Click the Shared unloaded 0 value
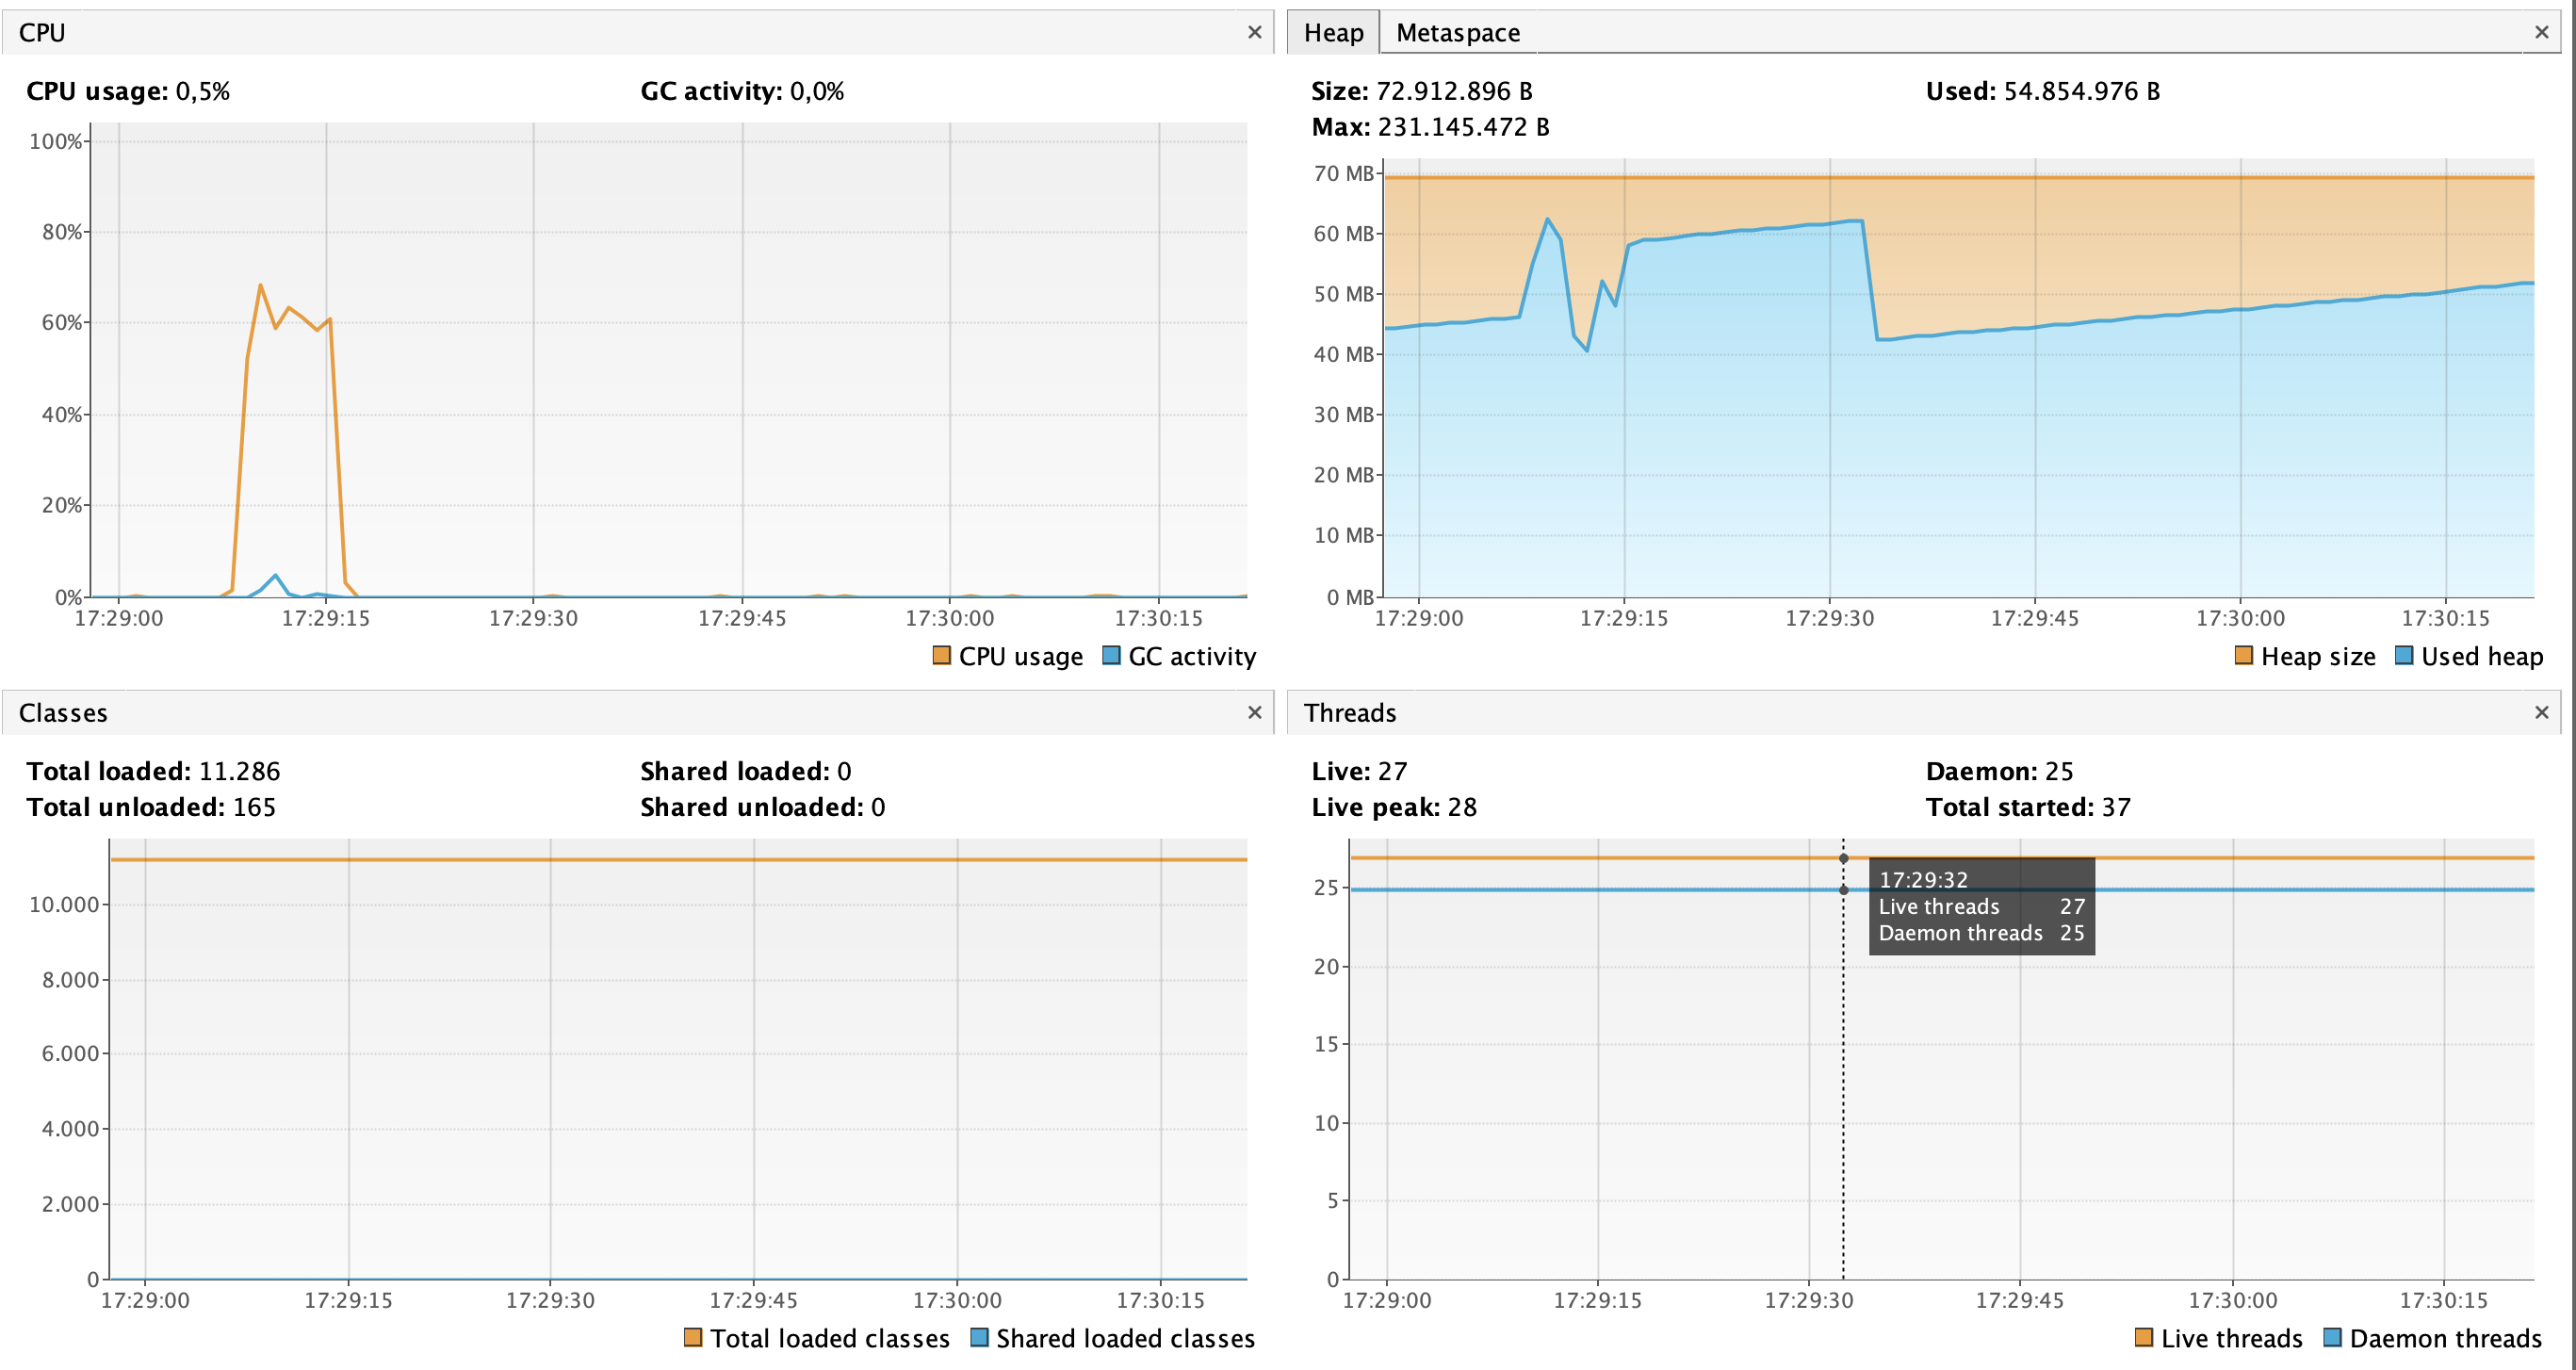 point(878,807)
